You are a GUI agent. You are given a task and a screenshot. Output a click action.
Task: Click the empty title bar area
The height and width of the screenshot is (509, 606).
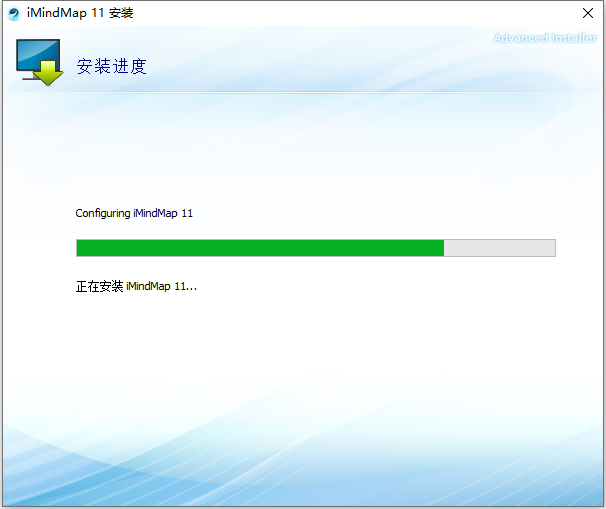350,13
